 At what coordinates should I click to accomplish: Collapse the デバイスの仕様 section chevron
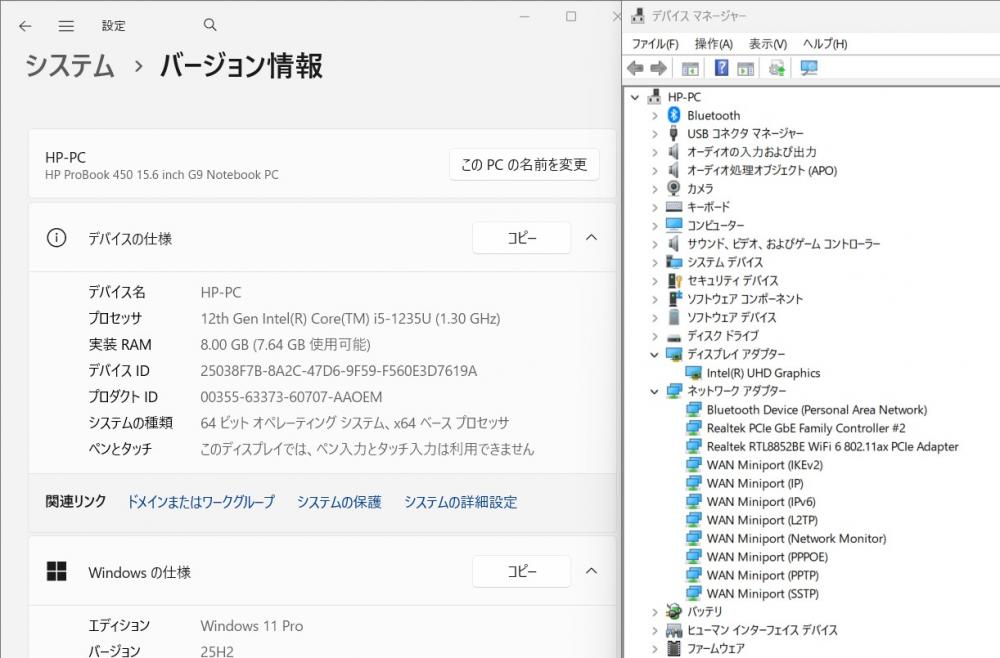point(591,238)
